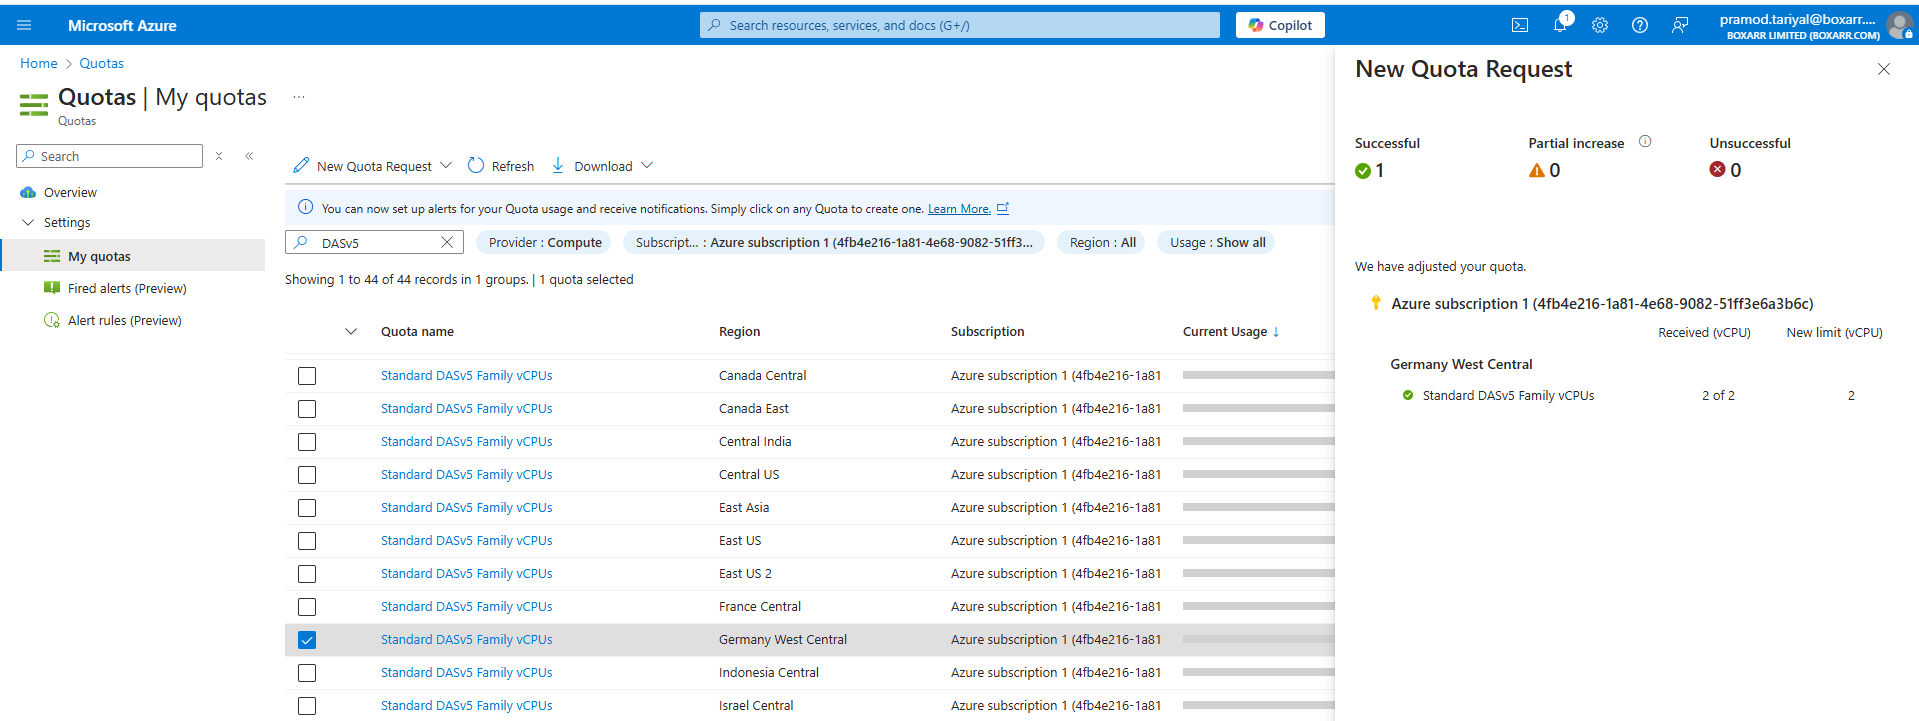Check the Israel Central row checkbox

[307, 706]
